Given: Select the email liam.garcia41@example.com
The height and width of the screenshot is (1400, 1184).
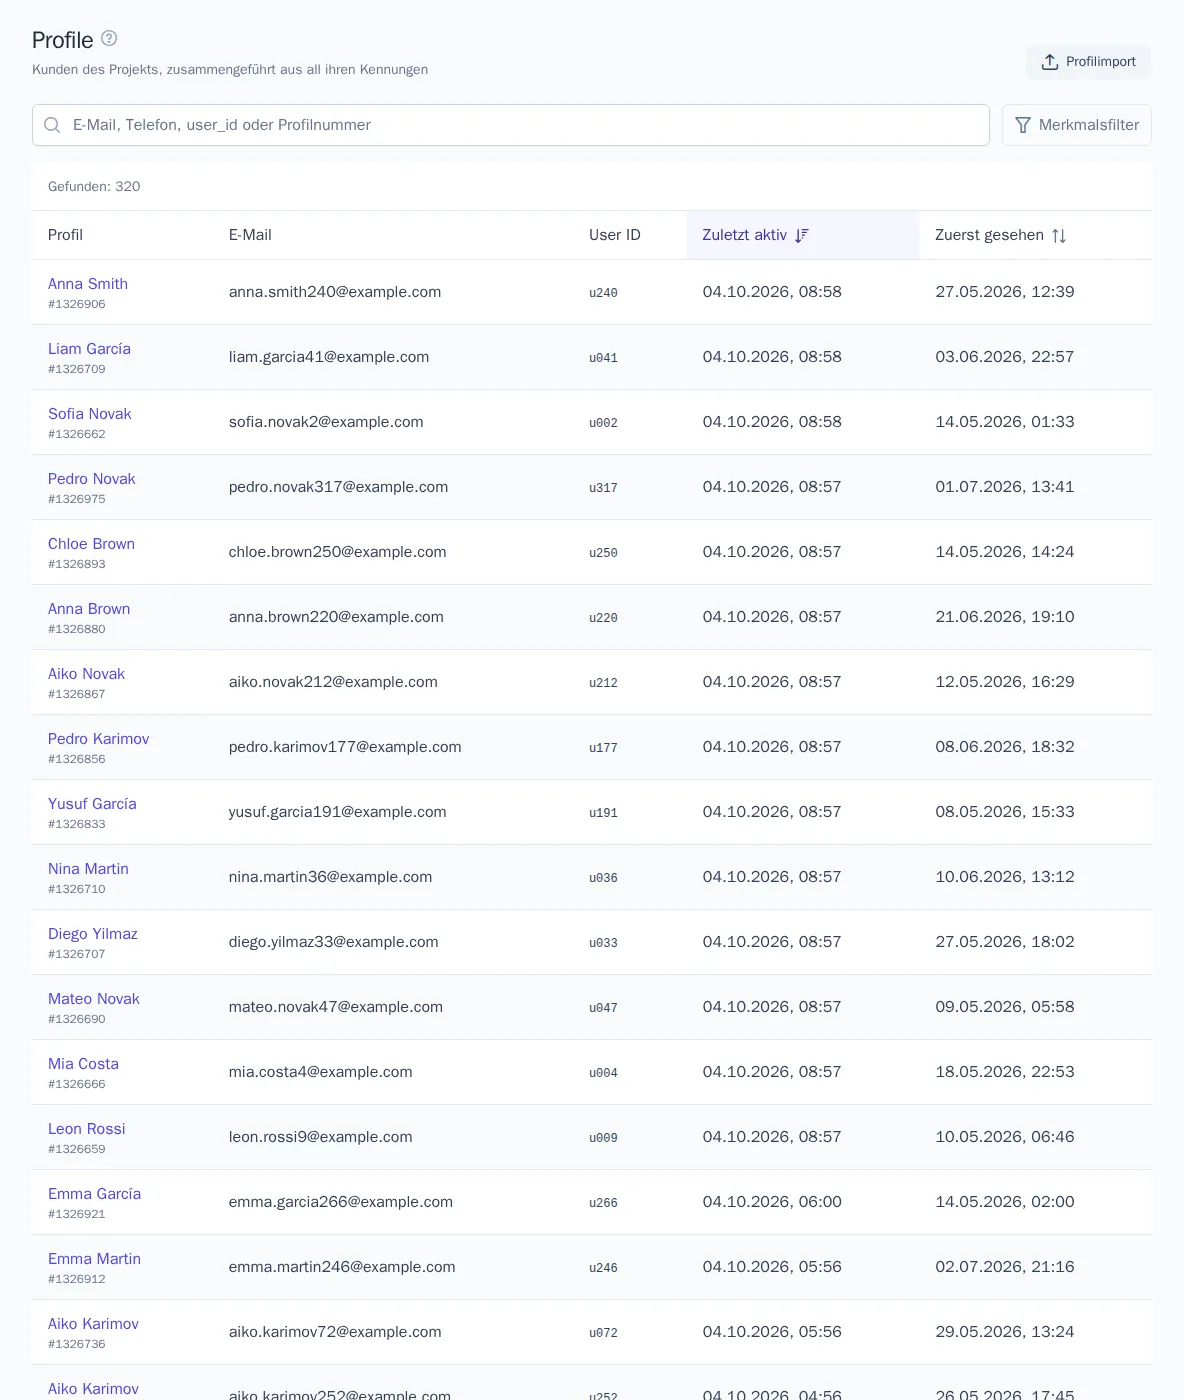Looking at the screenshot, I should tap(329, 357).
